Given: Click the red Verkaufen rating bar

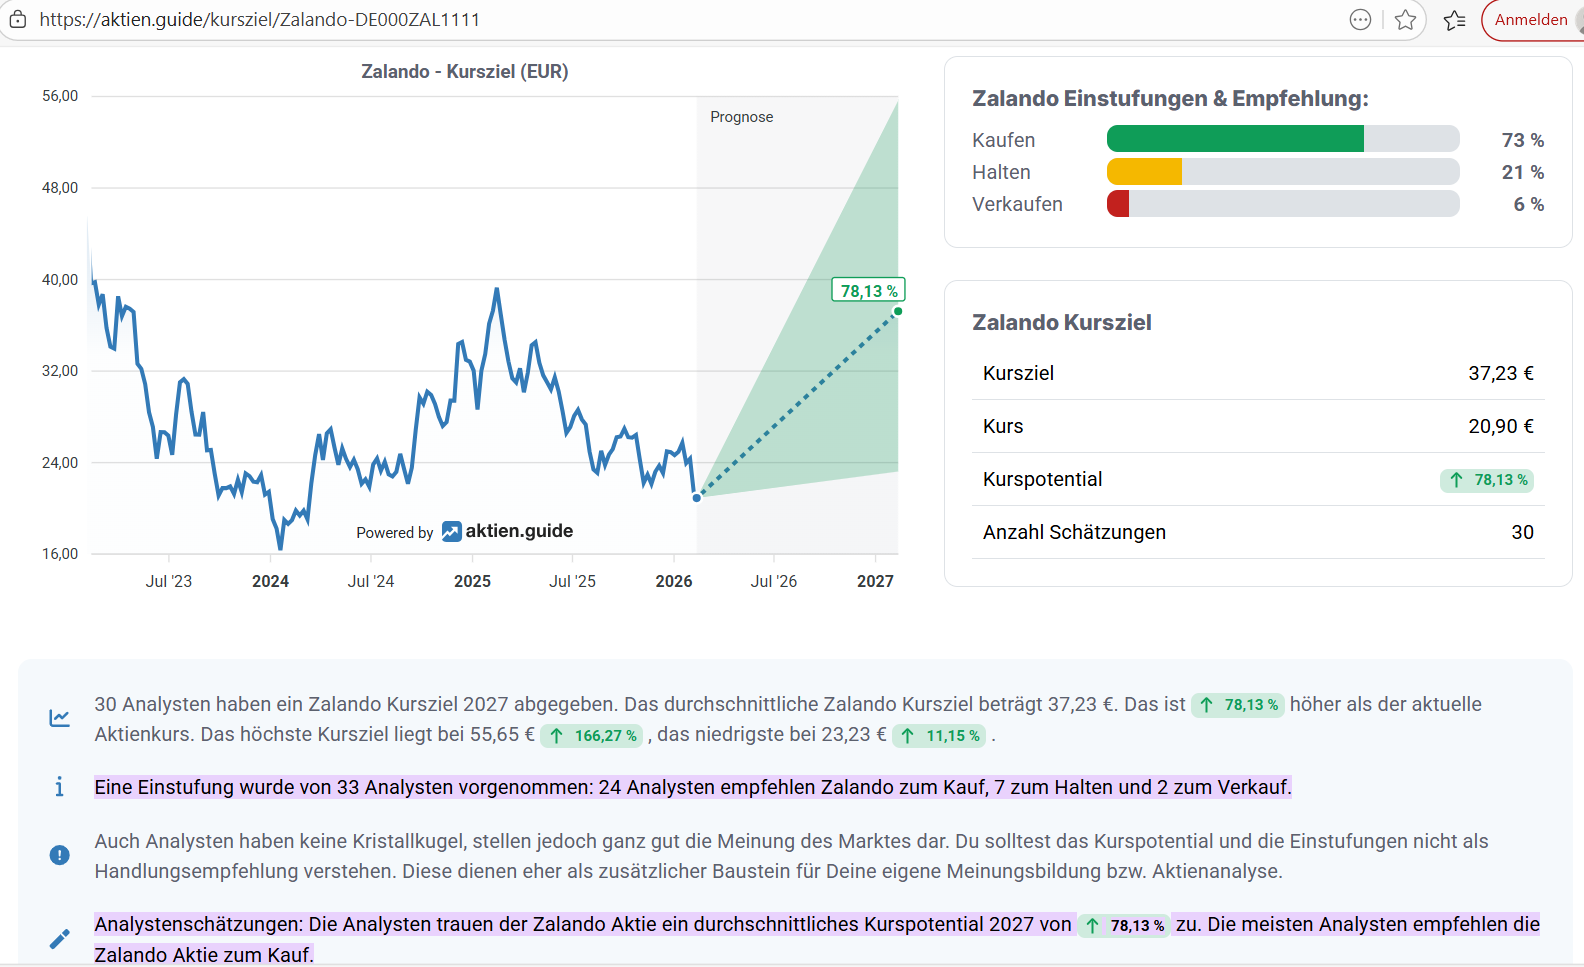Looking at the screenshot, I should click(x=1118, y=204).
